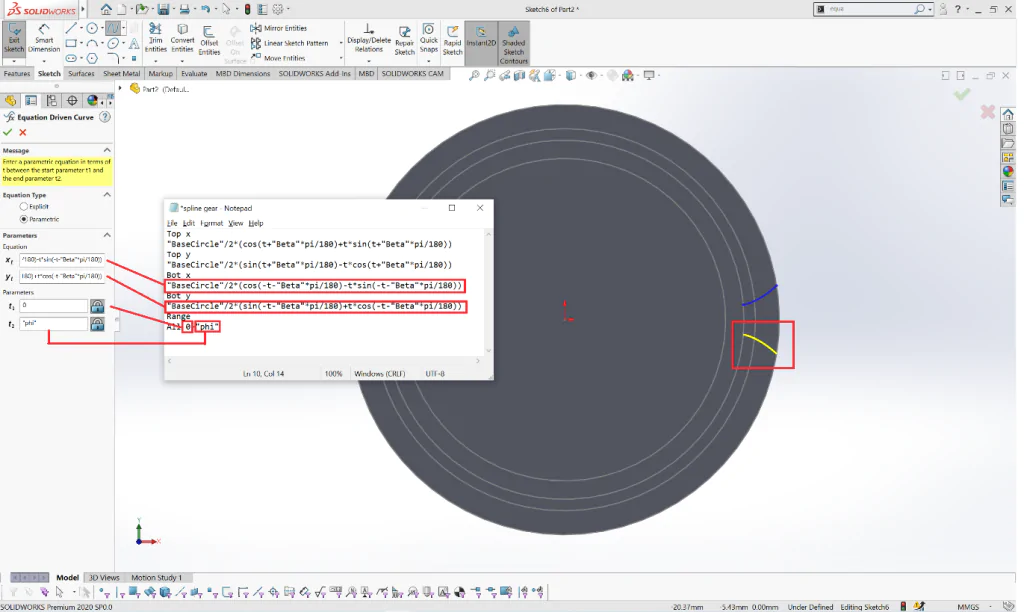
Task: Toggle the lock beside the t2 parameter
Action: (x=97, y=324)
